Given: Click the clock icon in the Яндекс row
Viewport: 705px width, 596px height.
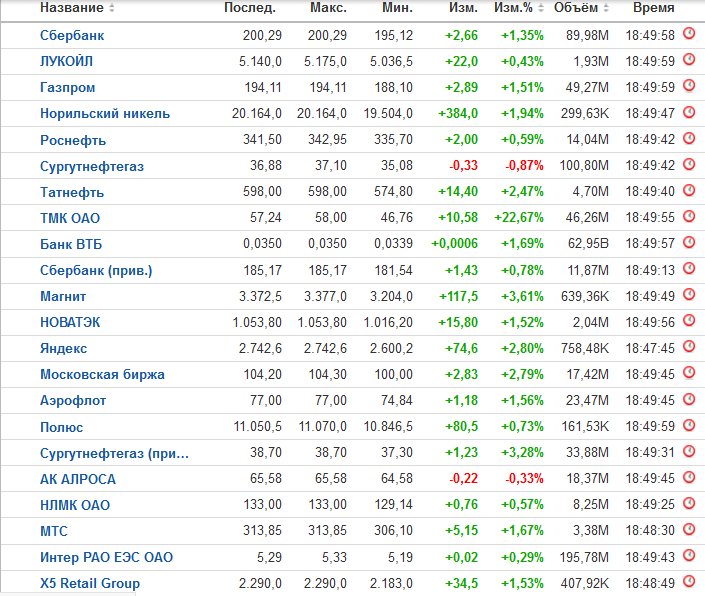Looking at the screenshot, I should coord(689,347).
